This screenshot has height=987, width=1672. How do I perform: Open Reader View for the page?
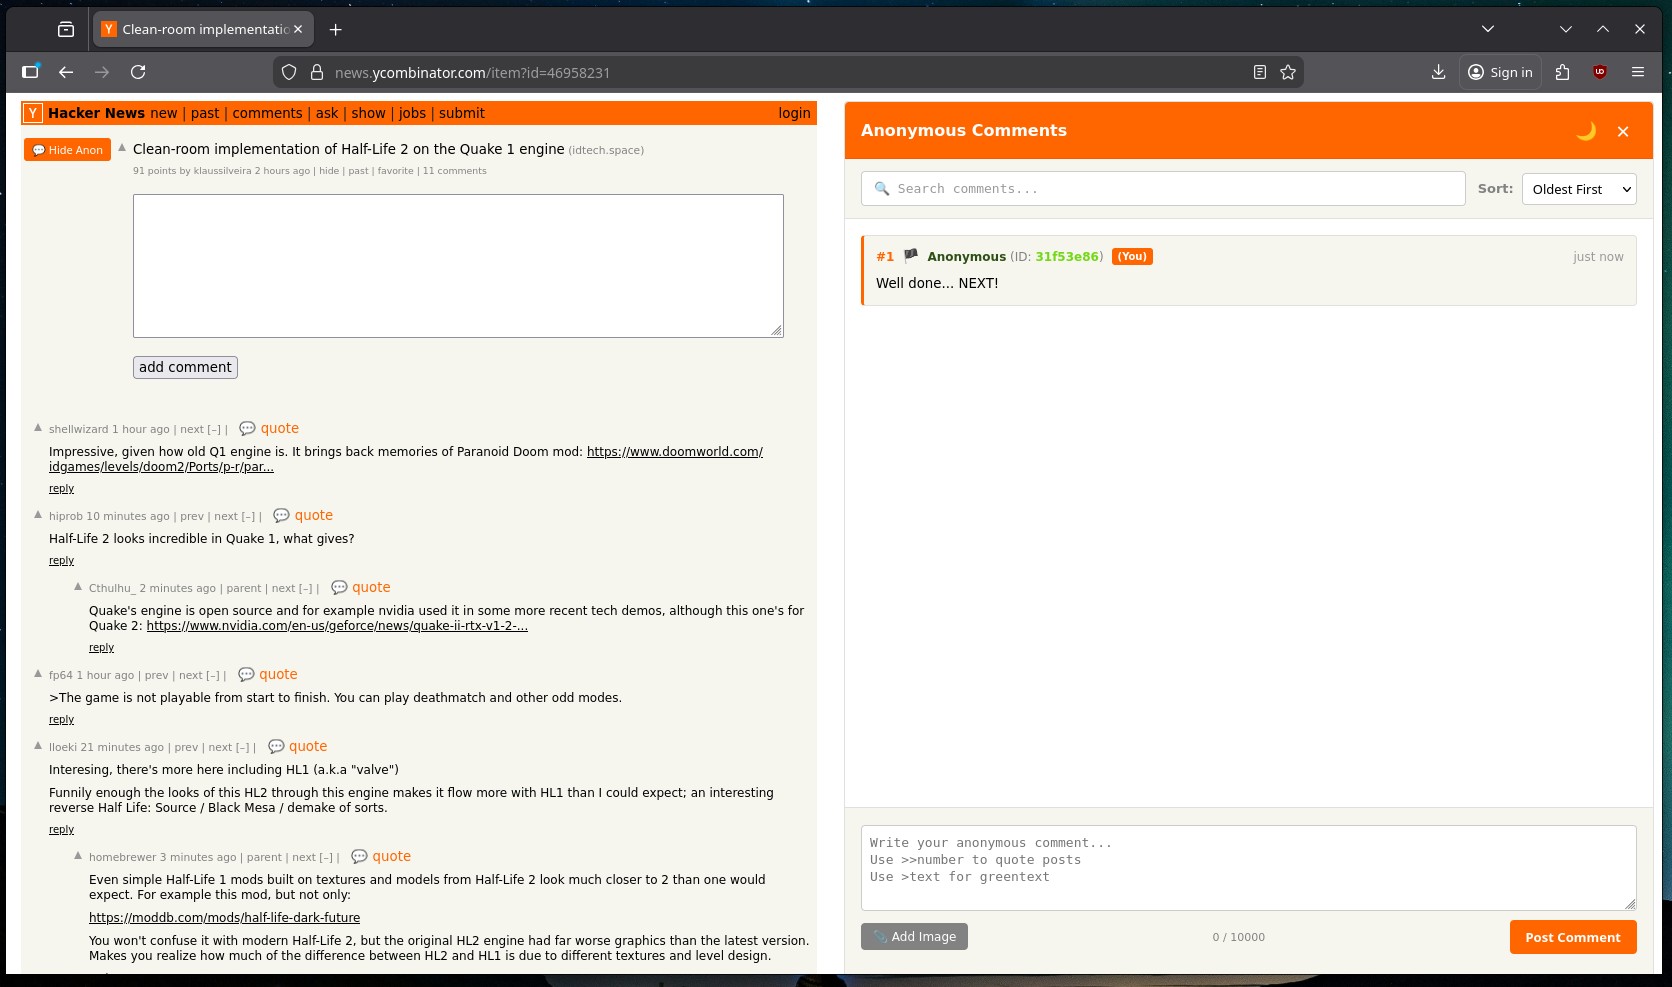pos(1259,72)
